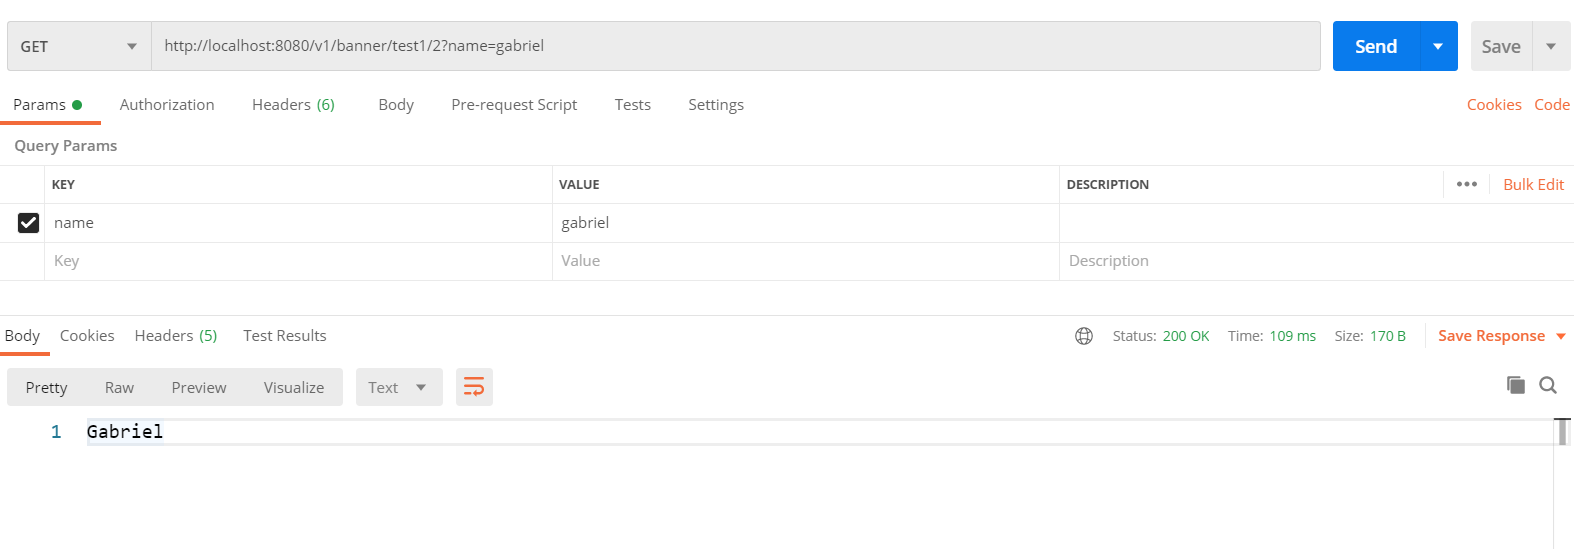Open the Send button dropdown arrow
This screenshot has width=1574, height=549.
[x=1438, y=46]
